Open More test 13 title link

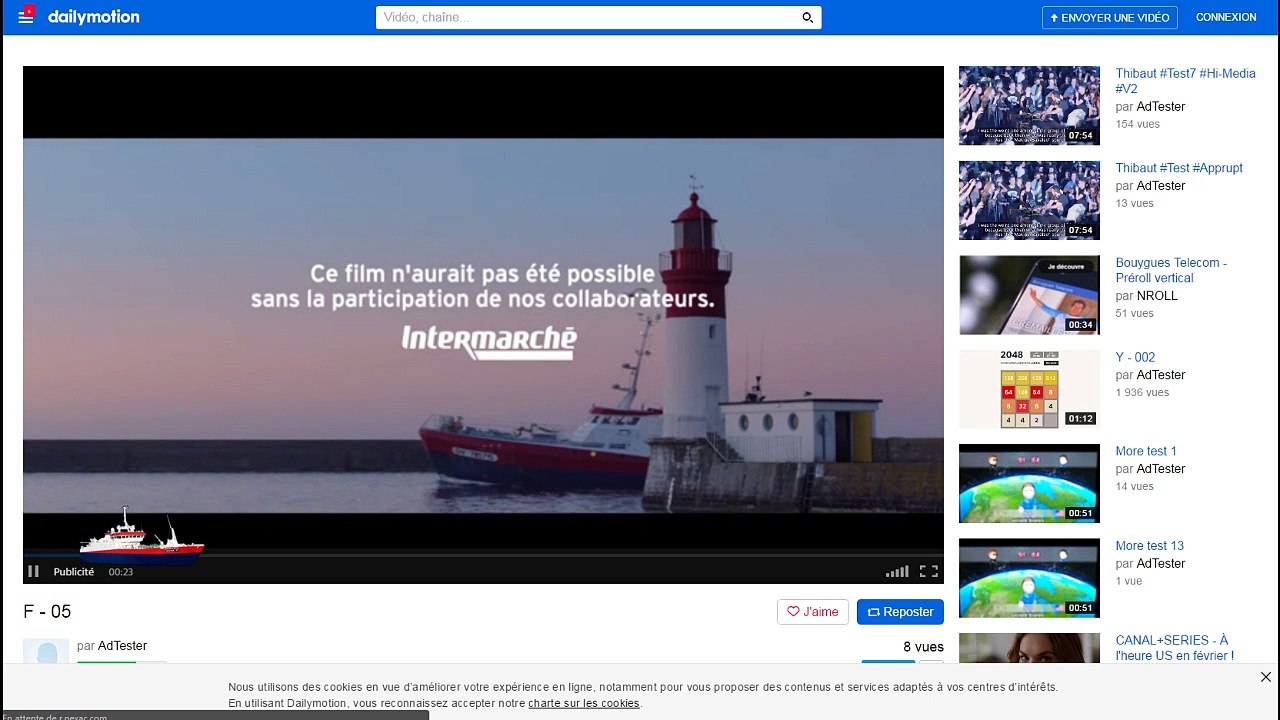pos(1150,546)
